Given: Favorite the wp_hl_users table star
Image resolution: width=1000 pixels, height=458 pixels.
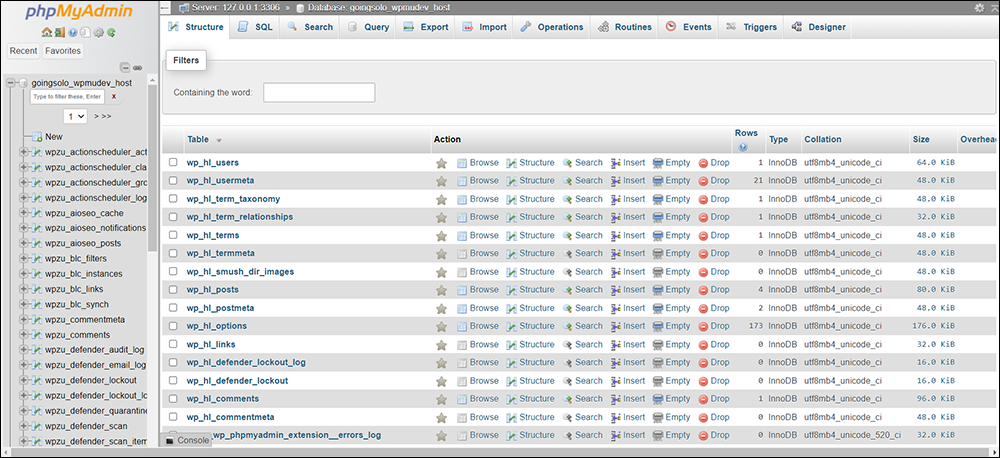Looking at the screenshot, I should pos(441,163).
